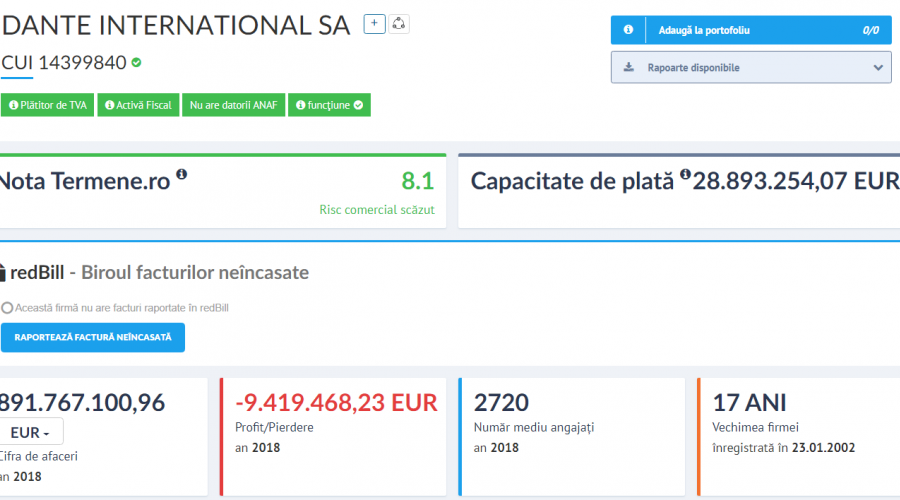Viewport: 900px width, 500px height.
Task: Click the redBill logo icon
Action: 2,273
